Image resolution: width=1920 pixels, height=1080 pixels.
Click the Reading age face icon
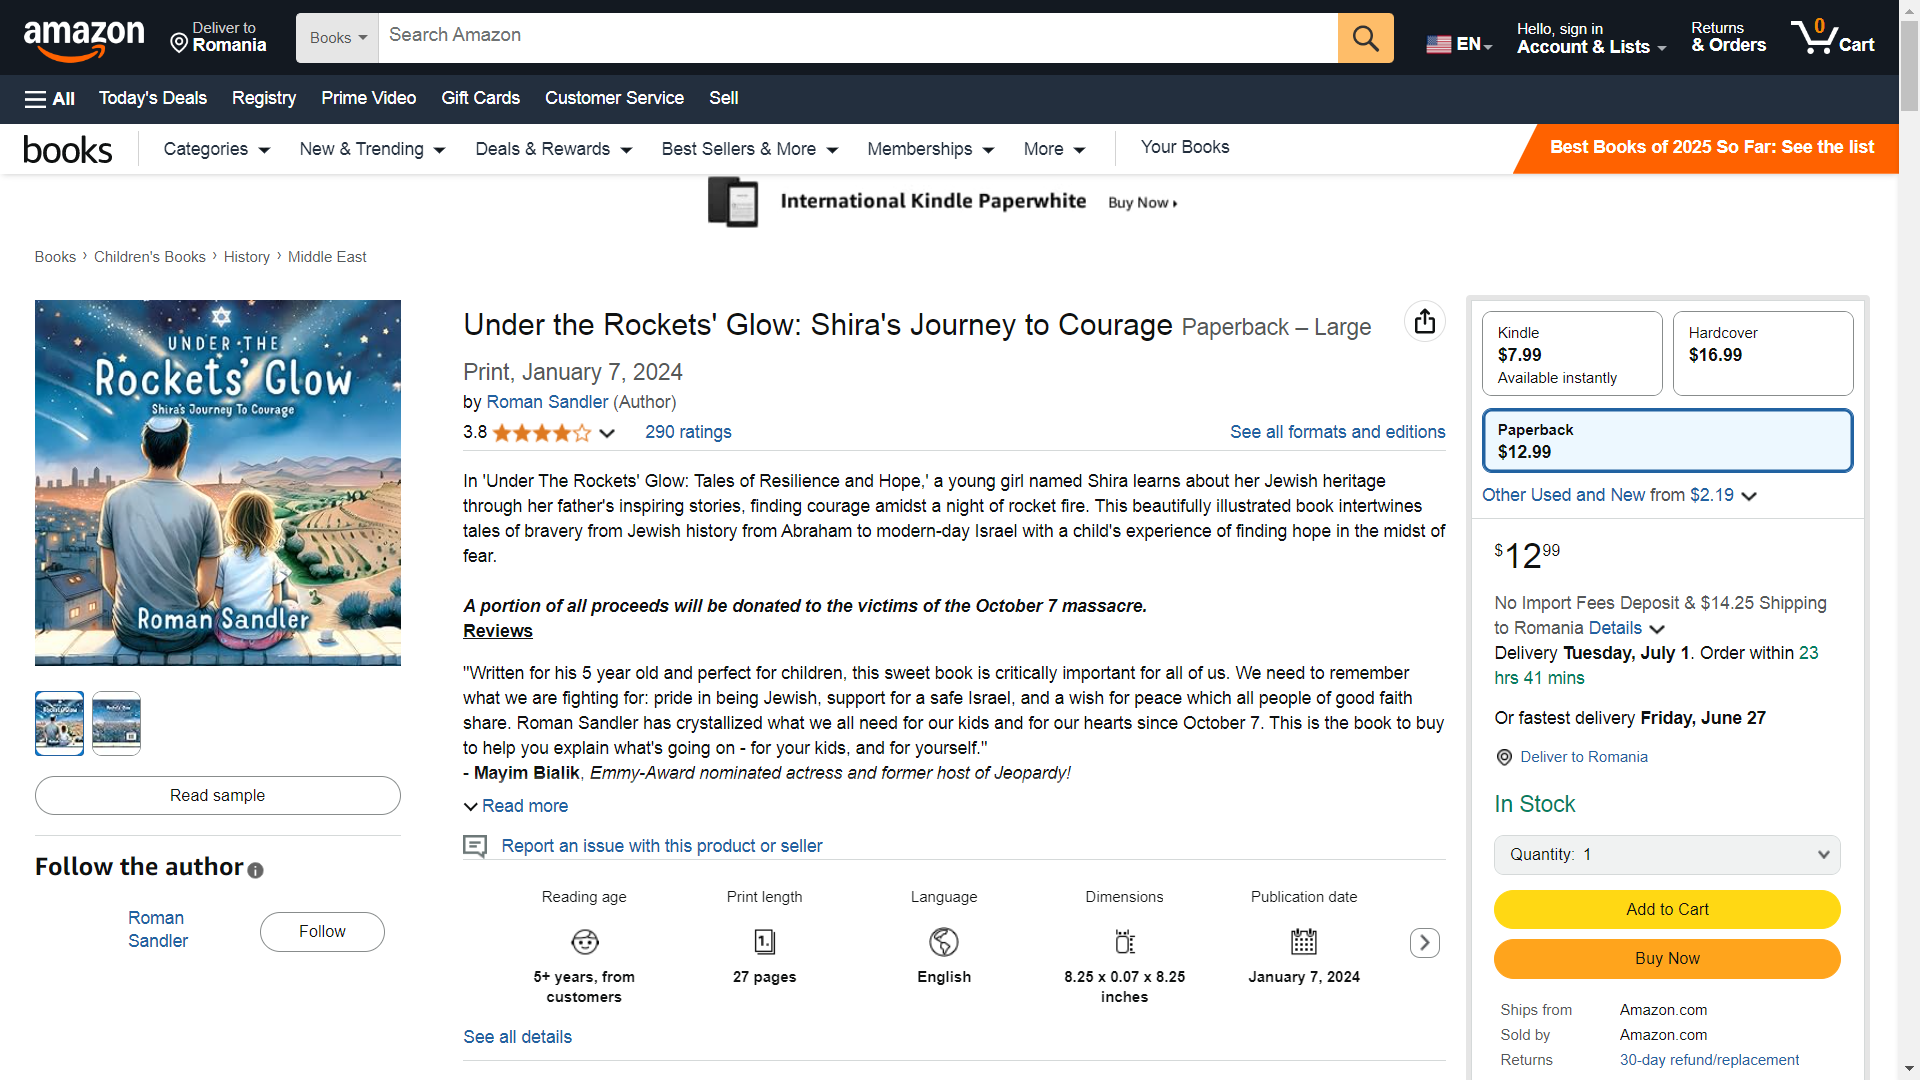[x=585, y=942]
